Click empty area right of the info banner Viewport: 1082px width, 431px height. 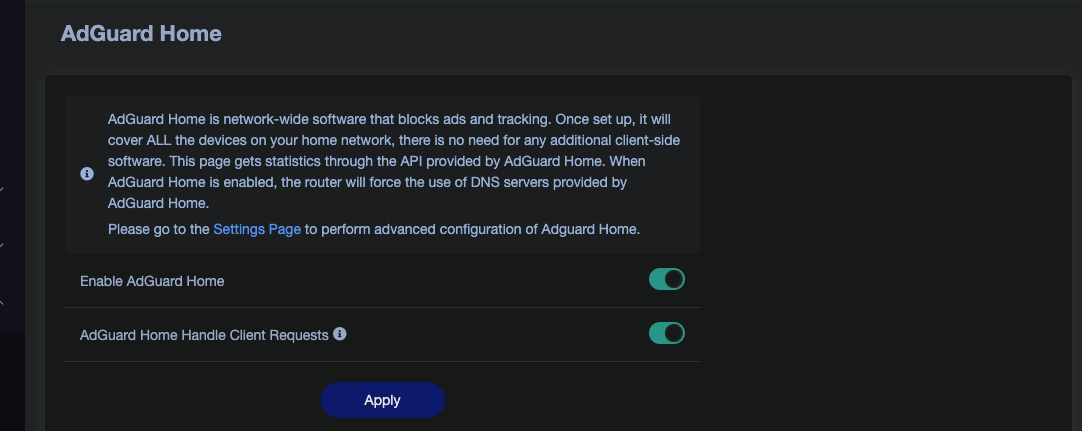[x=880, y=170]
